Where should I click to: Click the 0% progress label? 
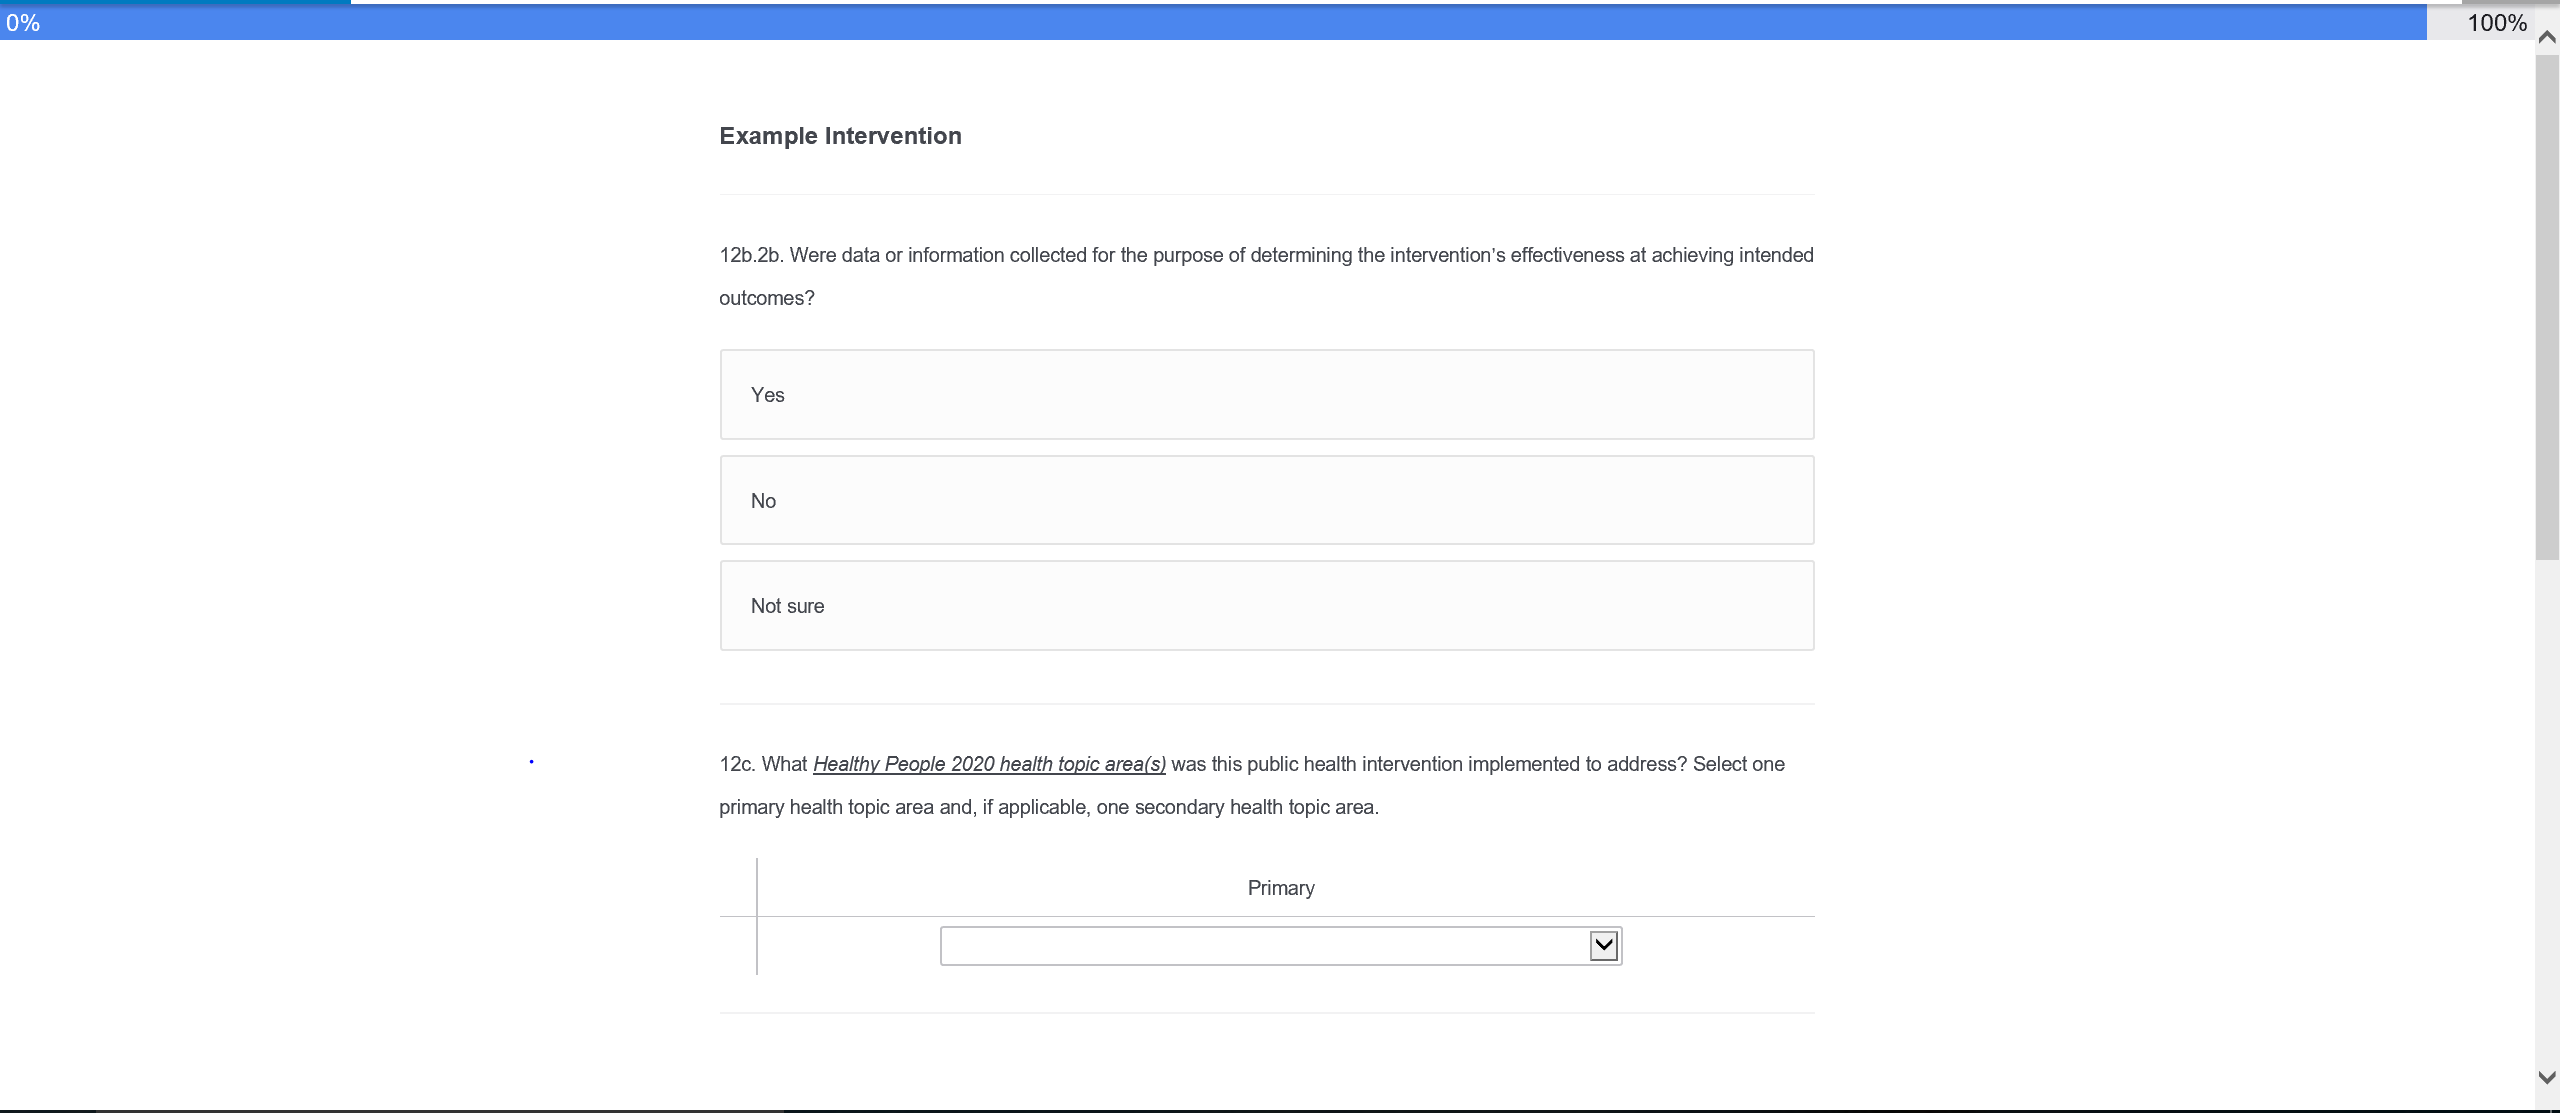point(22,23)
